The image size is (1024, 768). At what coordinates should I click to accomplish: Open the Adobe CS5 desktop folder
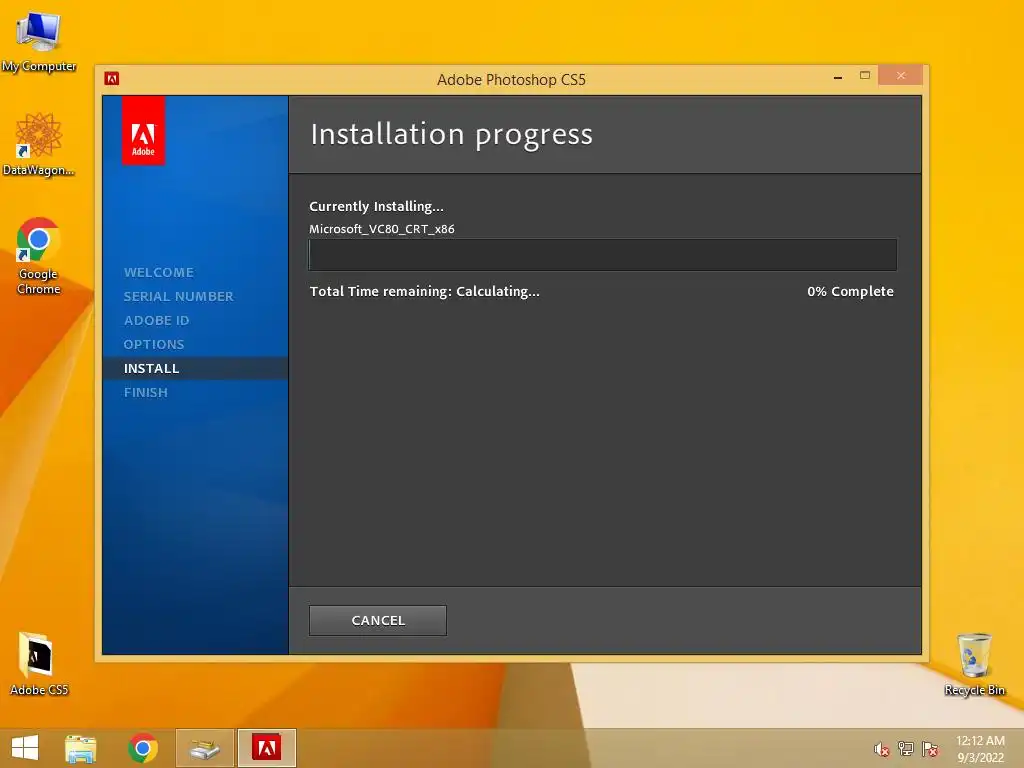tap(39, 664)
